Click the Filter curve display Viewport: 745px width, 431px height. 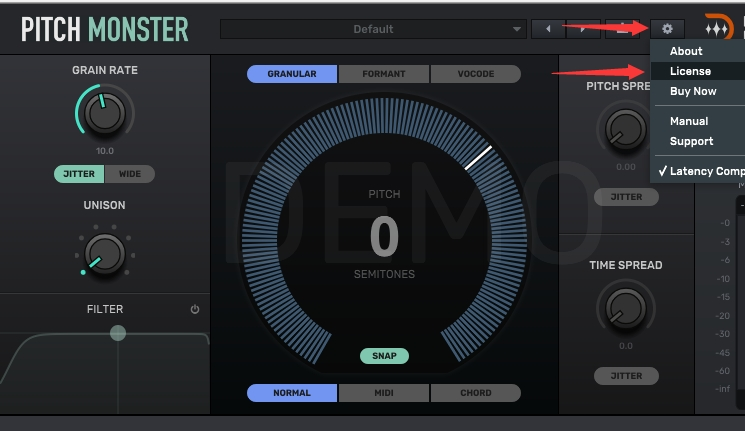point(105,371)
